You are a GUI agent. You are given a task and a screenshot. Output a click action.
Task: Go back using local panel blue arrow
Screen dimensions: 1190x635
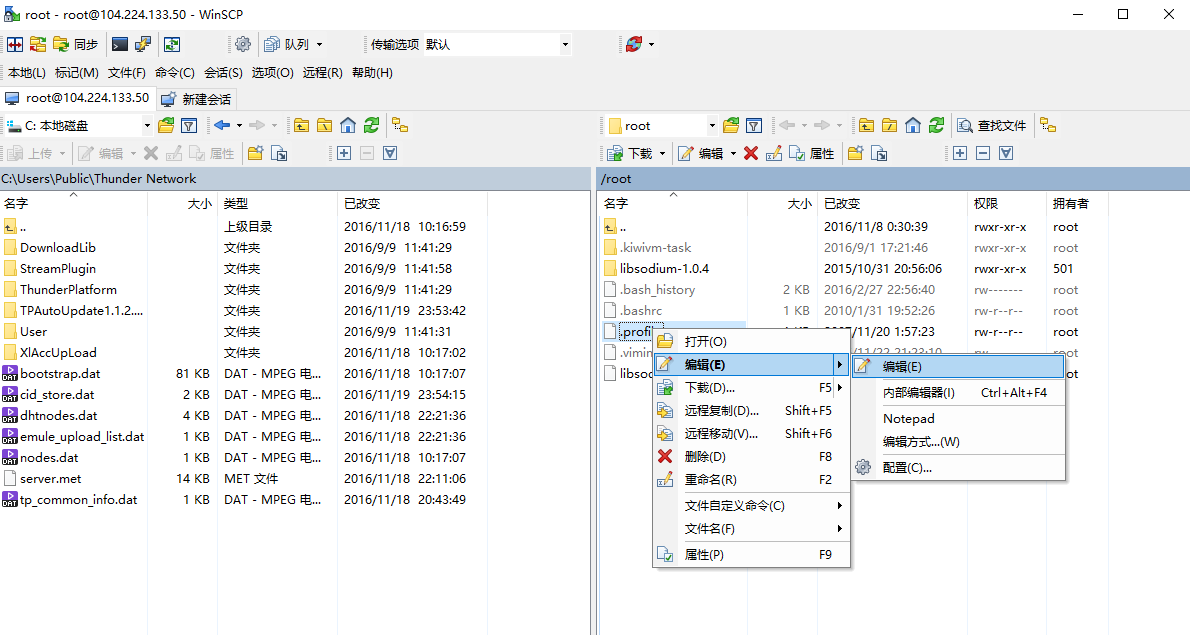[222, 125]
